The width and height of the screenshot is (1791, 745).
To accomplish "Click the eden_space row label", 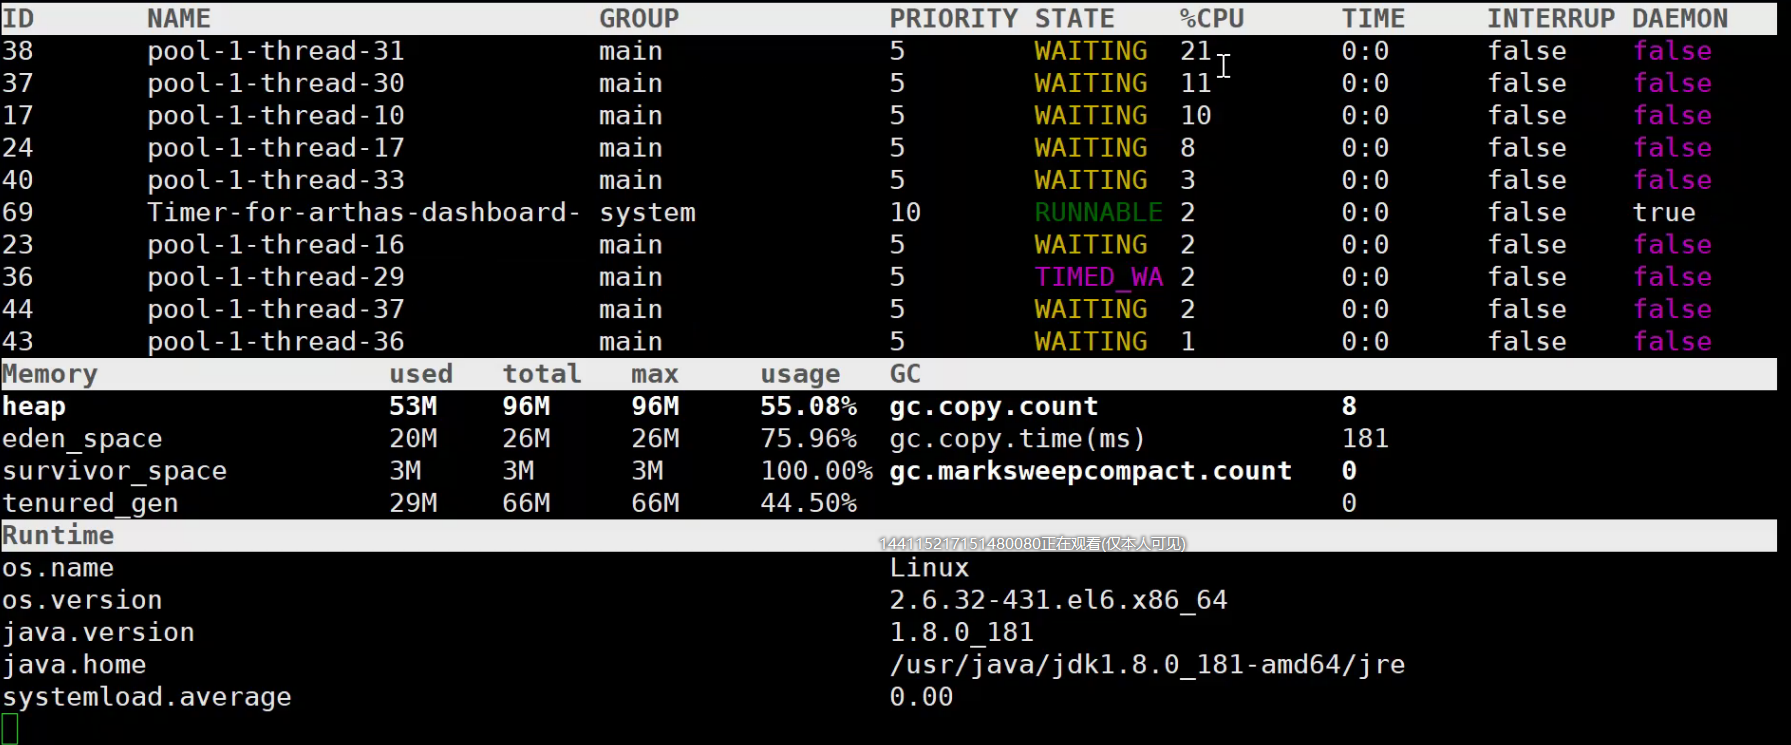I will pos(82,439).
